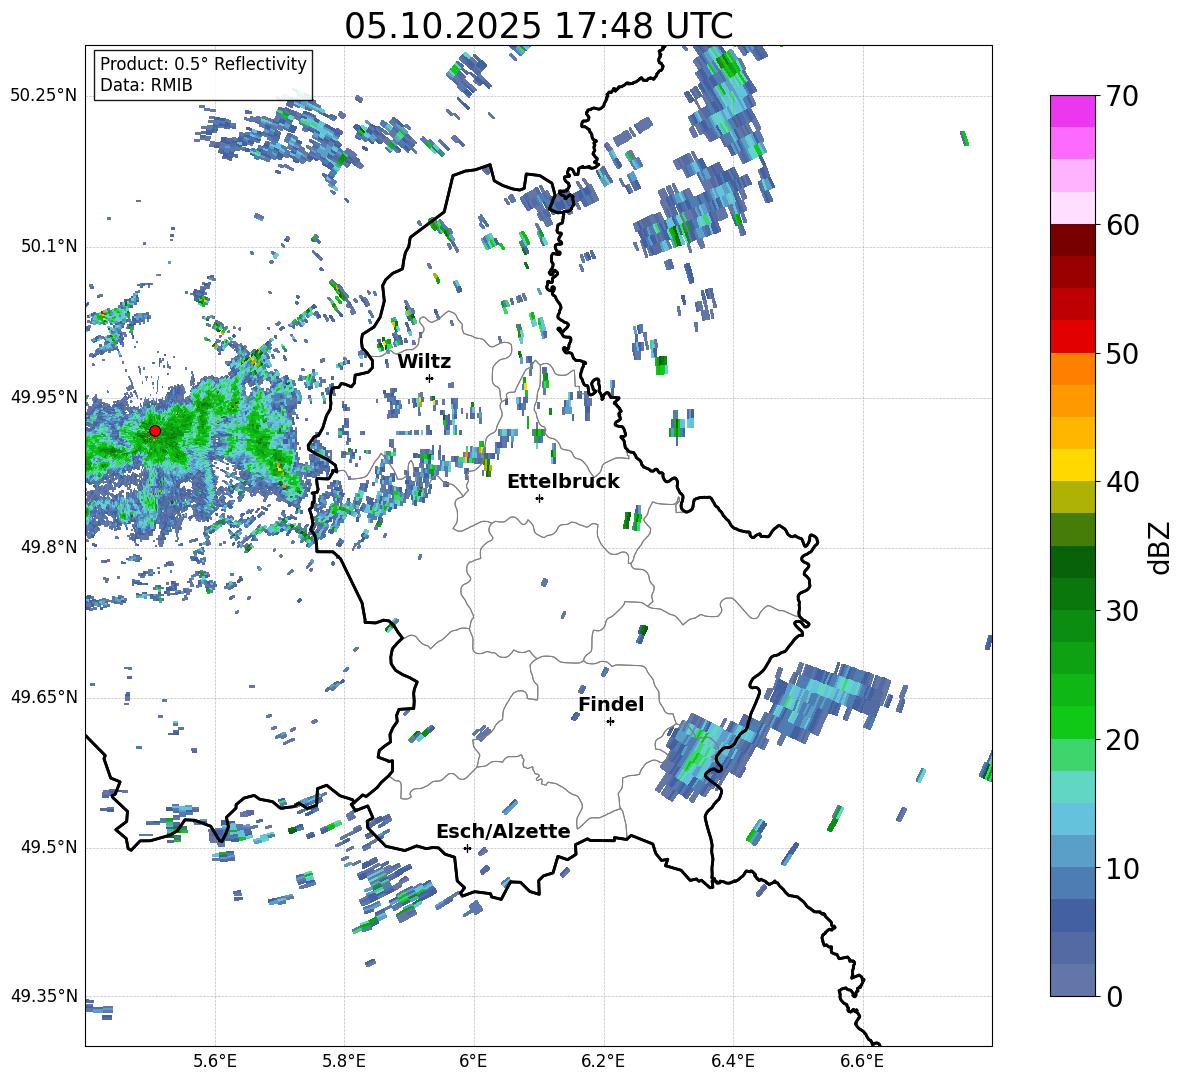Screen dimensions: 1184x1081
Task: Select the Wiltz label on map
Action: [424, 362]
